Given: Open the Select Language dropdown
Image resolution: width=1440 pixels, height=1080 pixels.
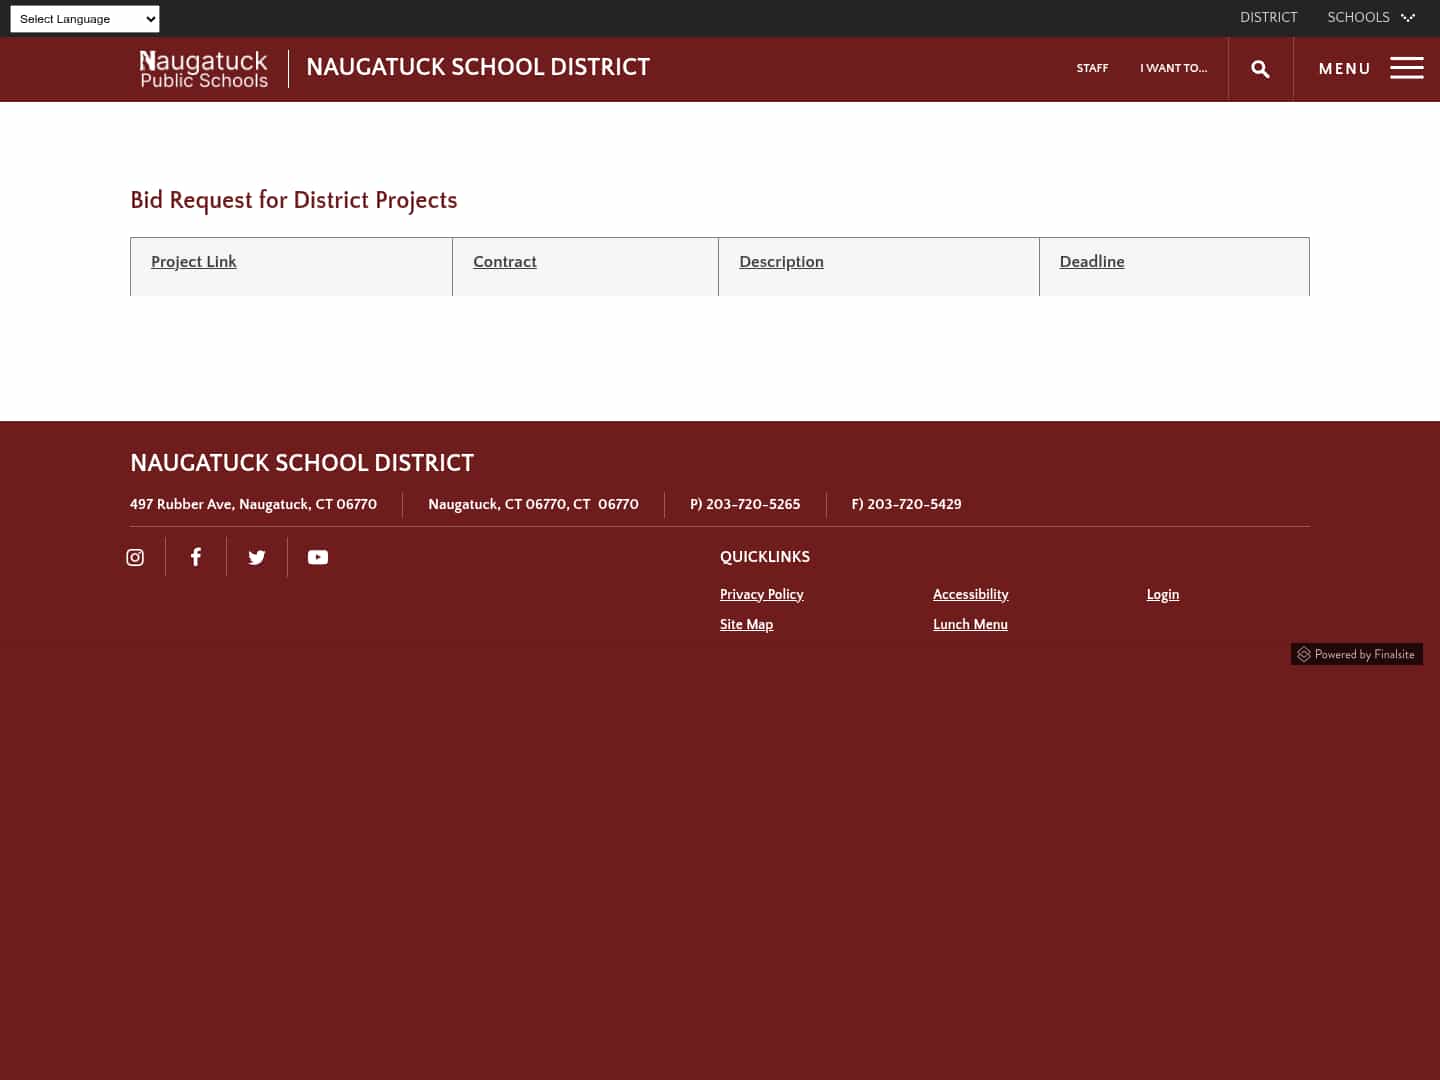Looking at the screenshot, I should (84, 18).
